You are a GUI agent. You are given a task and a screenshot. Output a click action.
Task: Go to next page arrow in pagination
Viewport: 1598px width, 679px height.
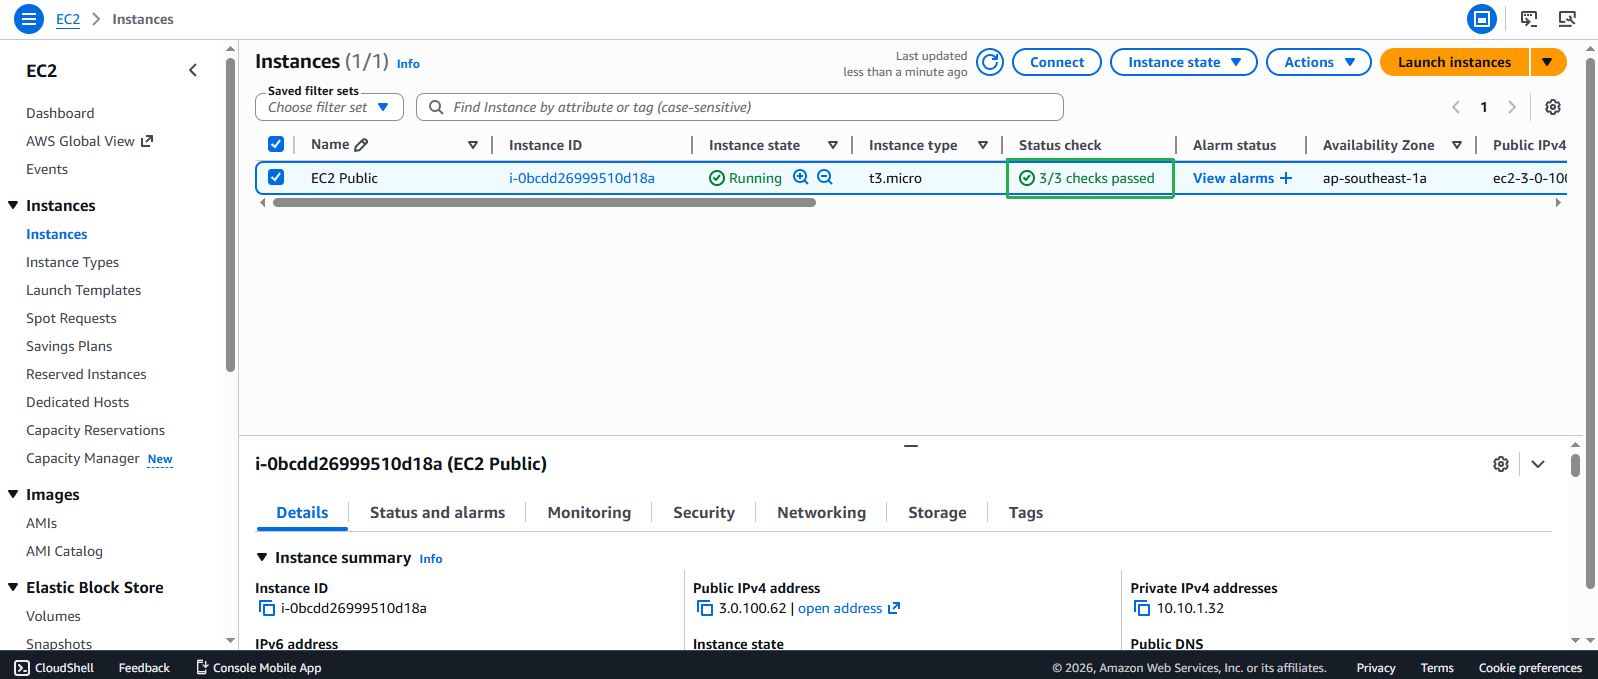point(1512,107)
